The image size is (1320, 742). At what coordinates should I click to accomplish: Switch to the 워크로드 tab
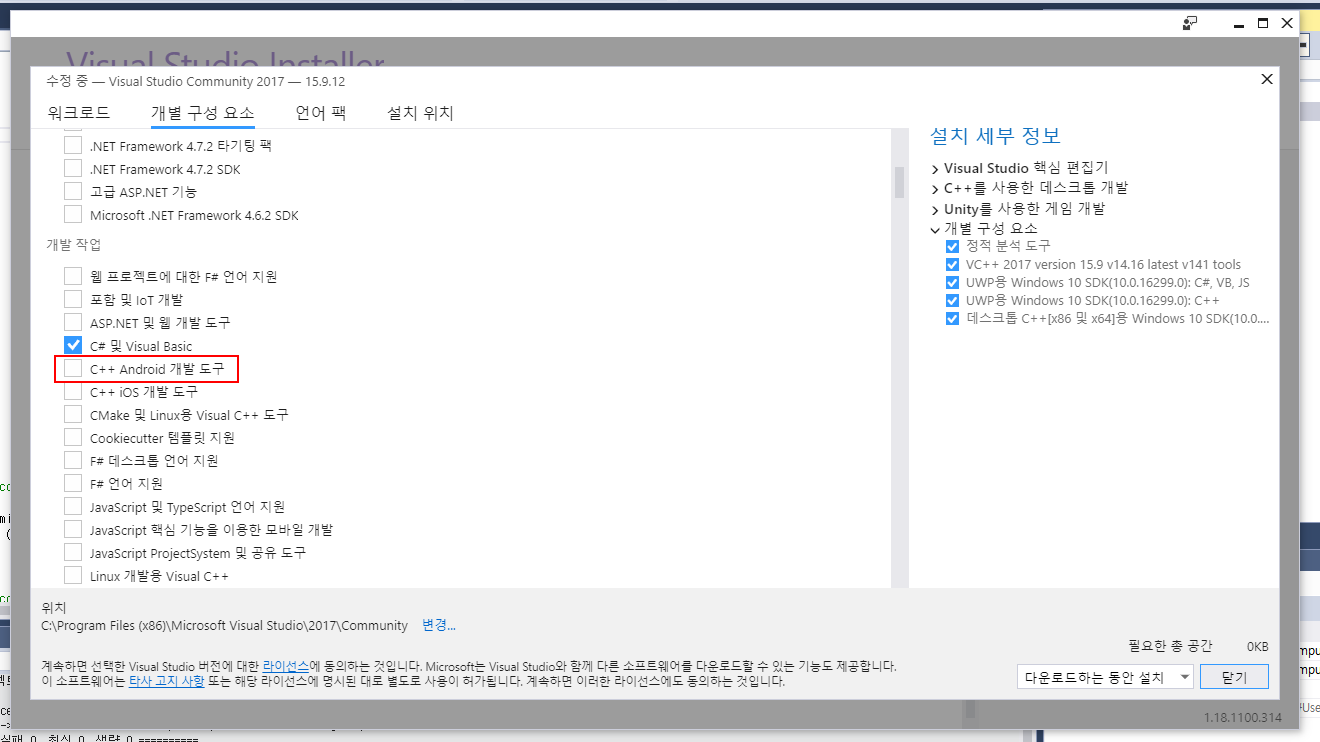tap(79, 113)
